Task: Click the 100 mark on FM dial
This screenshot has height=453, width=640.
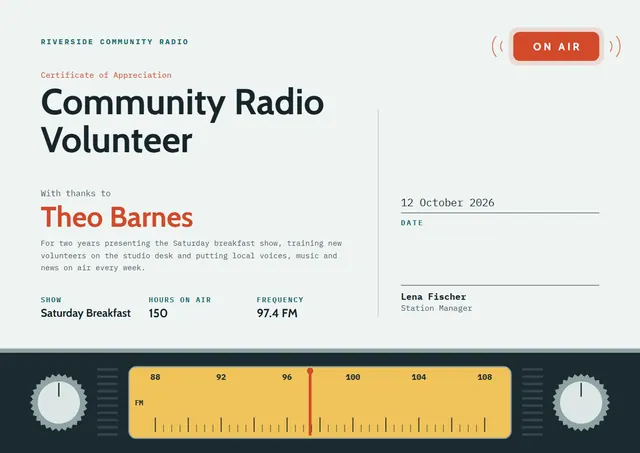Action: point(353,377)
